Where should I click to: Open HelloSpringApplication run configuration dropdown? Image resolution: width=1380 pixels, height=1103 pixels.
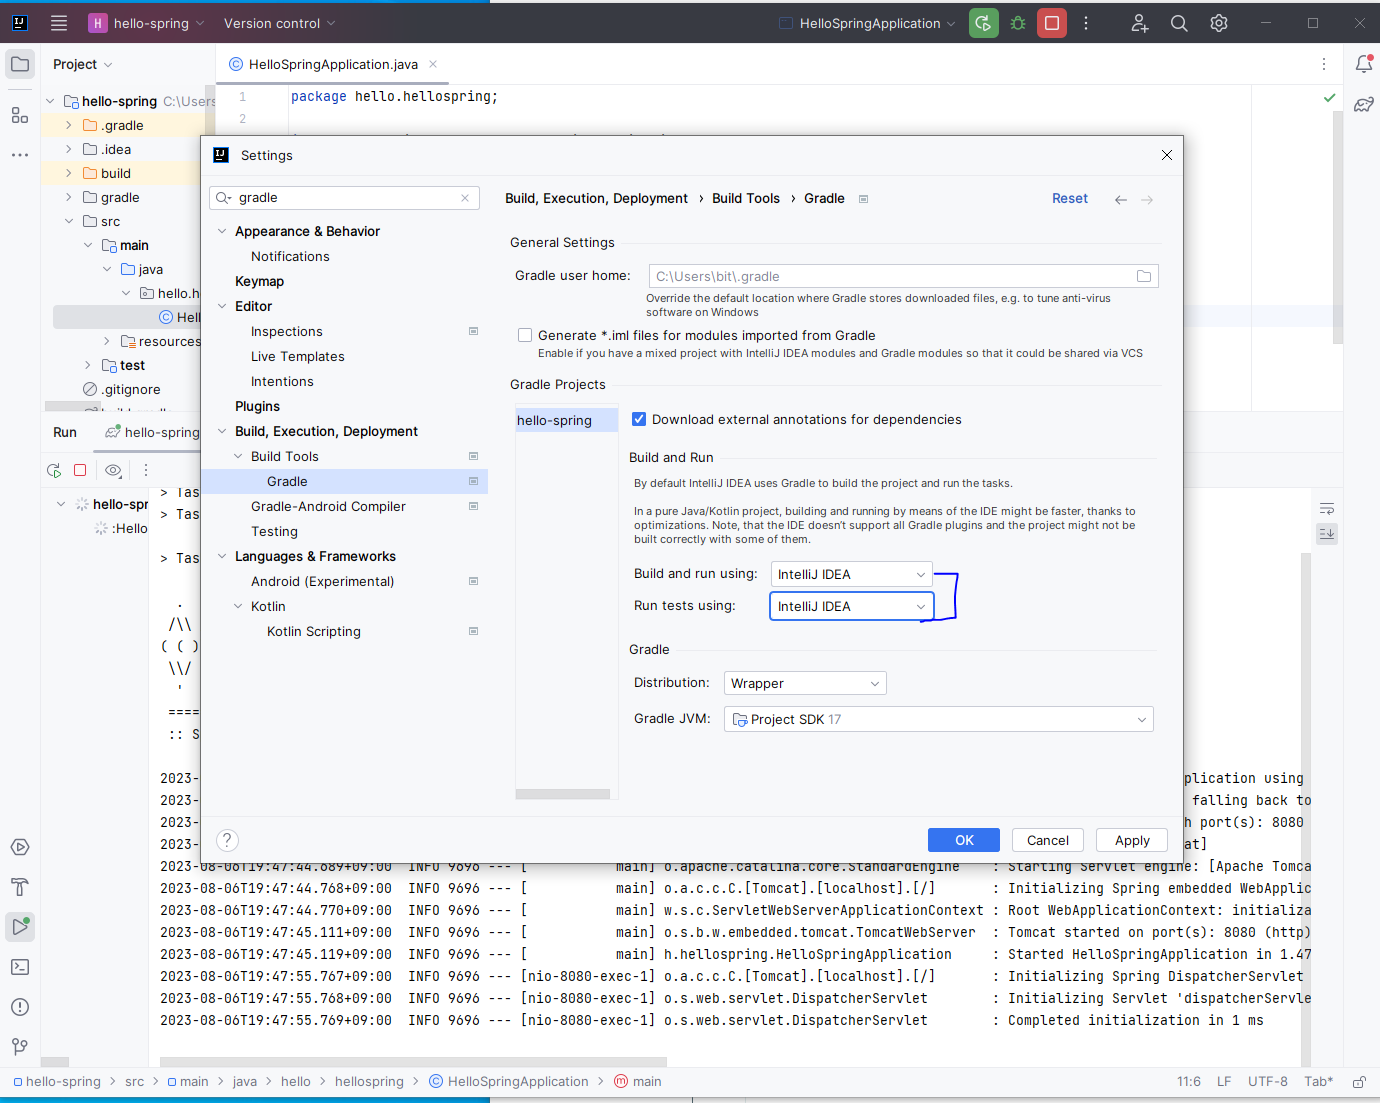click(867, 23)
